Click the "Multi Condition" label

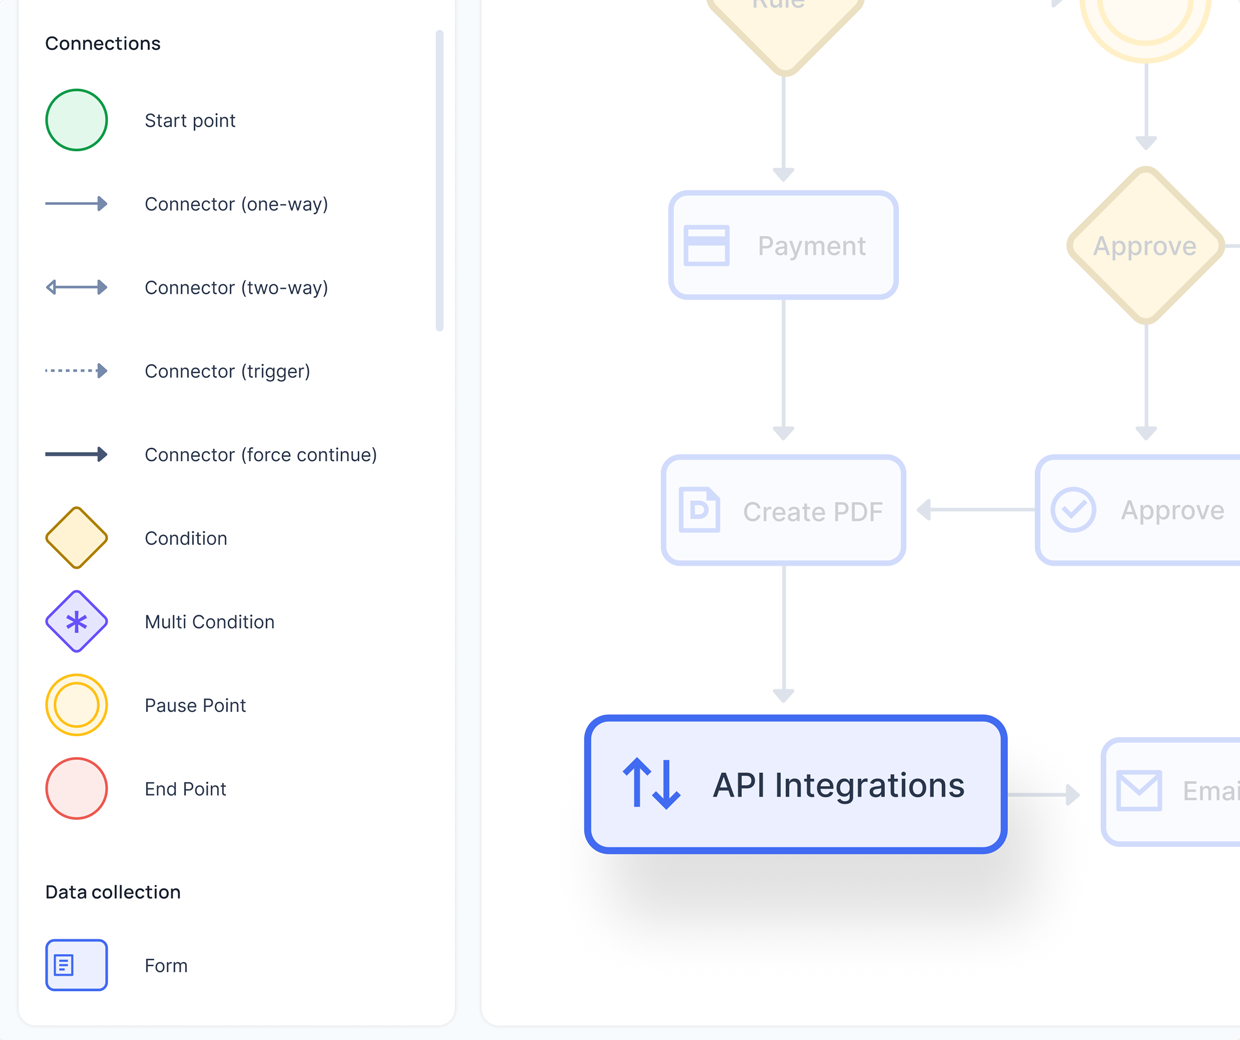209,622
